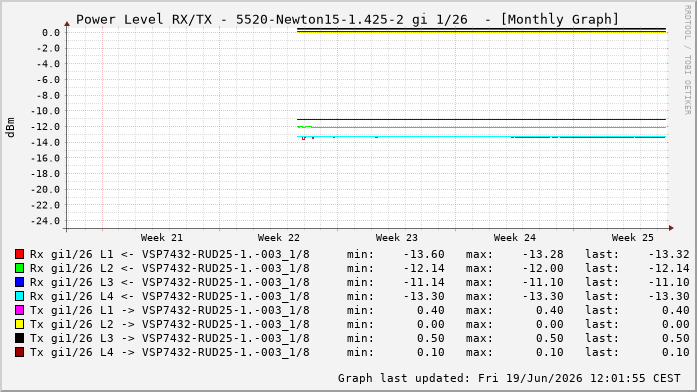
Task: Click the black Tx L3 legend swatch
Action: [19, 338]
